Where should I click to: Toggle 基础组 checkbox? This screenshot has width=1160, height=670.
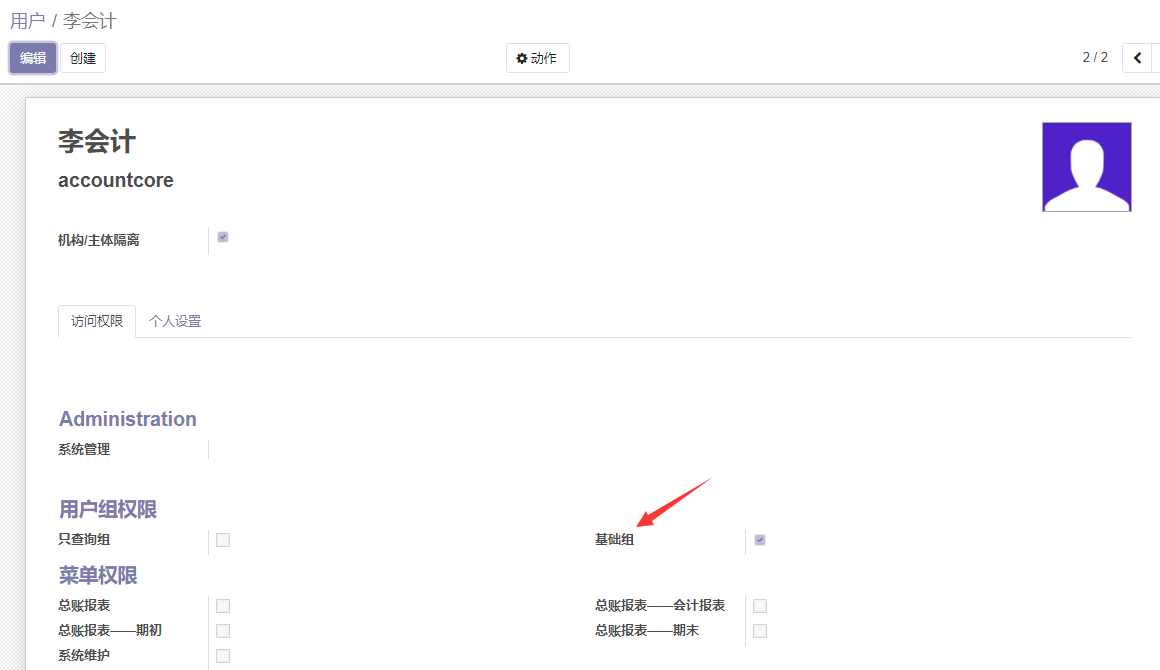click(760, 540)
